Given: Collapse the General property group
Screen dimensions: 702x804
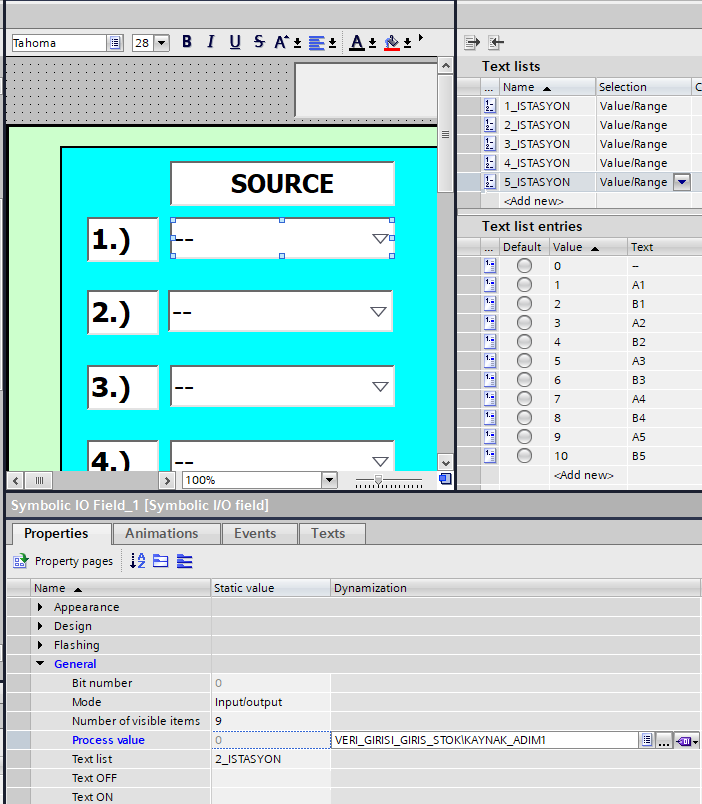Looking at the screenshot, I should [x=41, y=664].
